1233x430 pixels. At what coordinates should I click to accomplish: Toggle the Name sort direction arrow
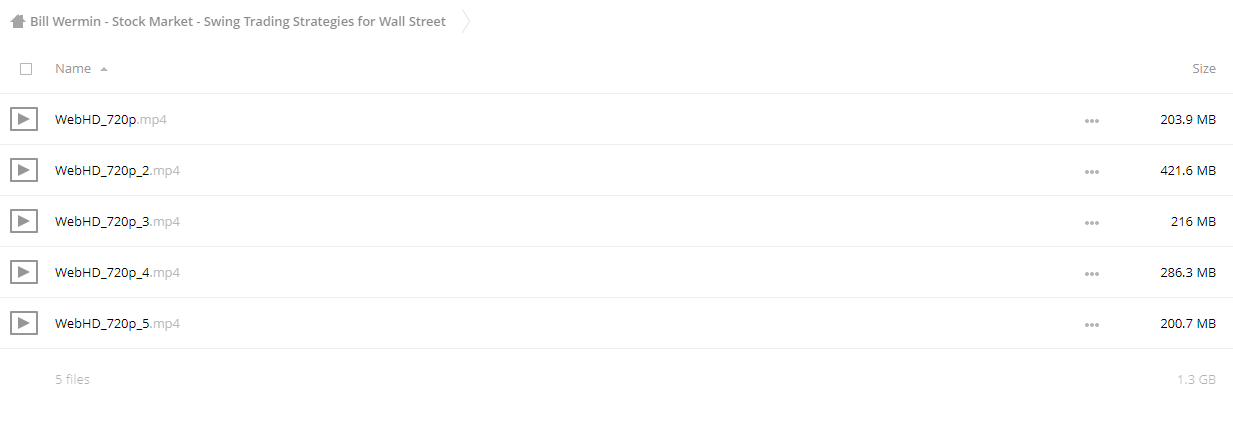point(104,69)
